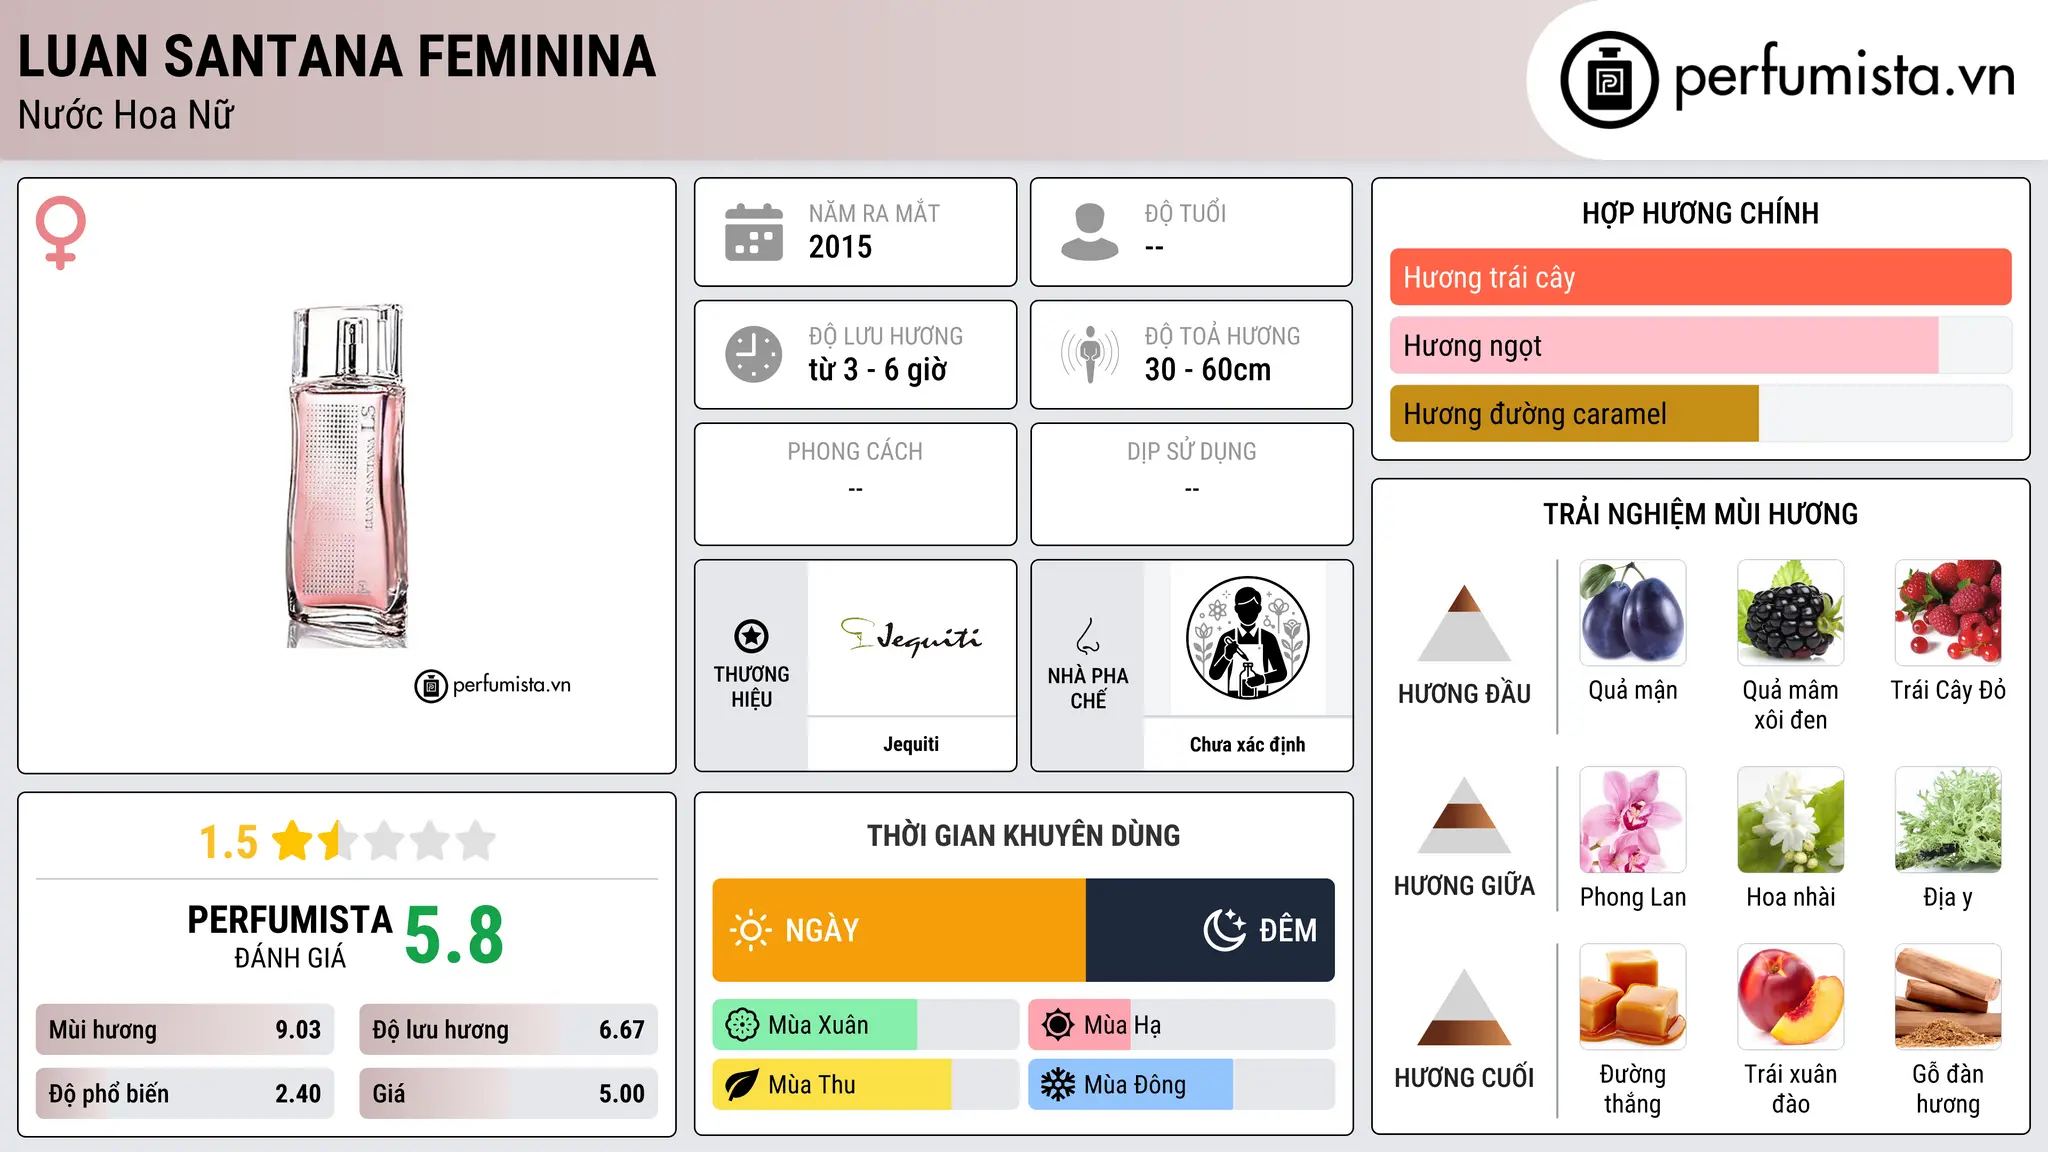
Task: Click the sun icon for Mùa Hạ
Action: click(x=1057, y=1025)
